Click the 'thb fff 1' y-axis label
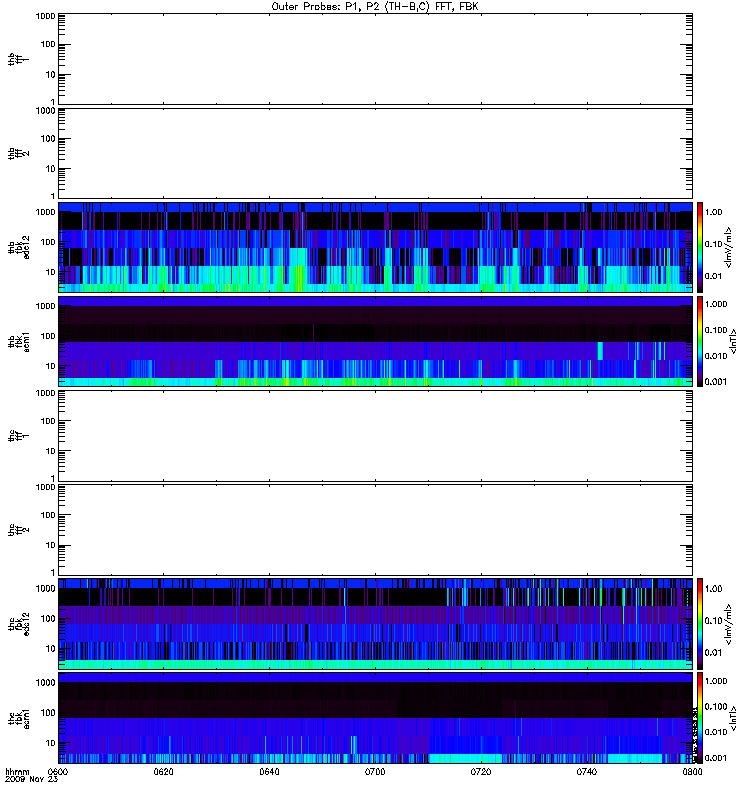Image resolution: width=750 pixels, height=800 pixels. 19,59
